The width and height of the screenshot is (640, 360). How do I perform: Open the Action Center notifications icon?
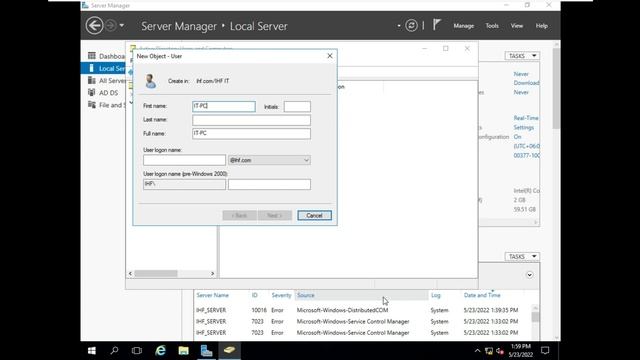point(545,351)
